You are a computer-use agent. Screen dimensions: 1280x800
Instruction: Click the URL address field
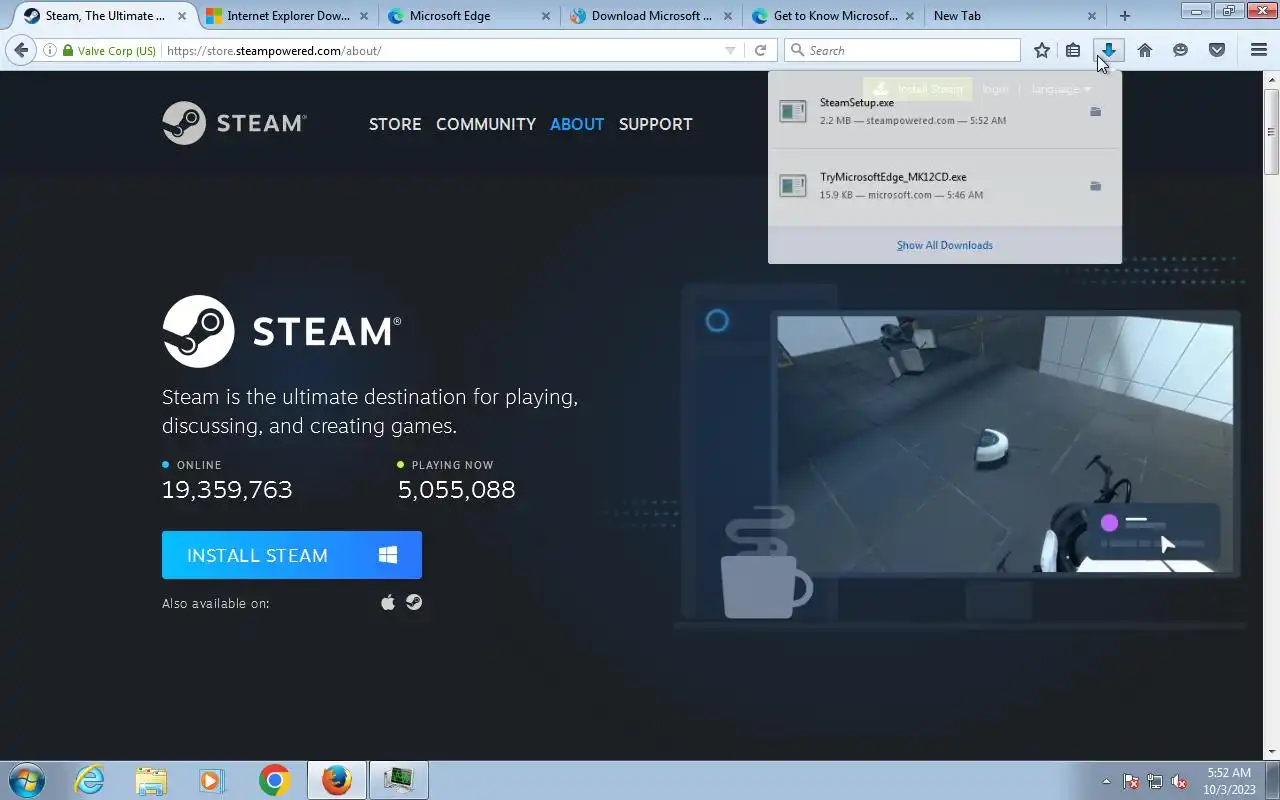coord(443,51)
